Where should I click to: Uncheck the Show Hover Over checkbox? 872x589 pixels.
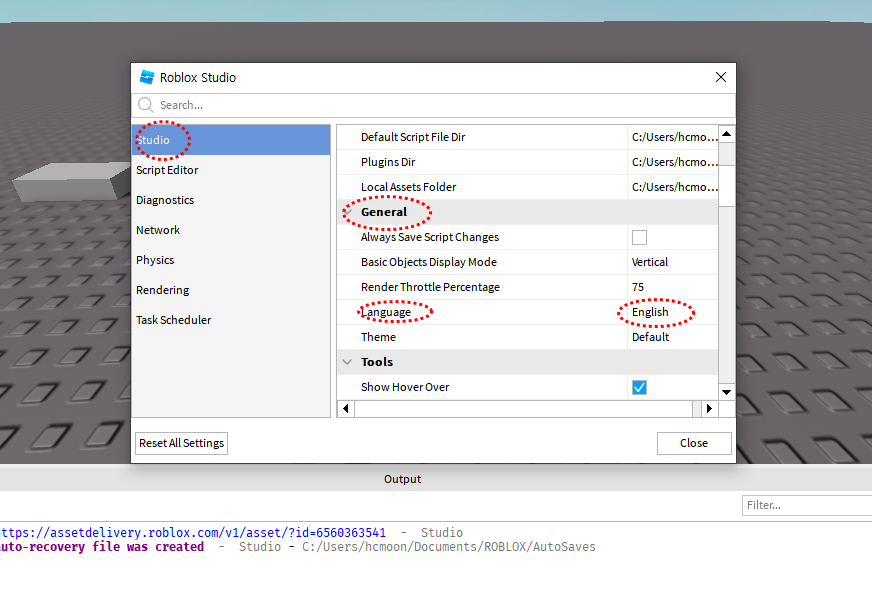[639, 387]
